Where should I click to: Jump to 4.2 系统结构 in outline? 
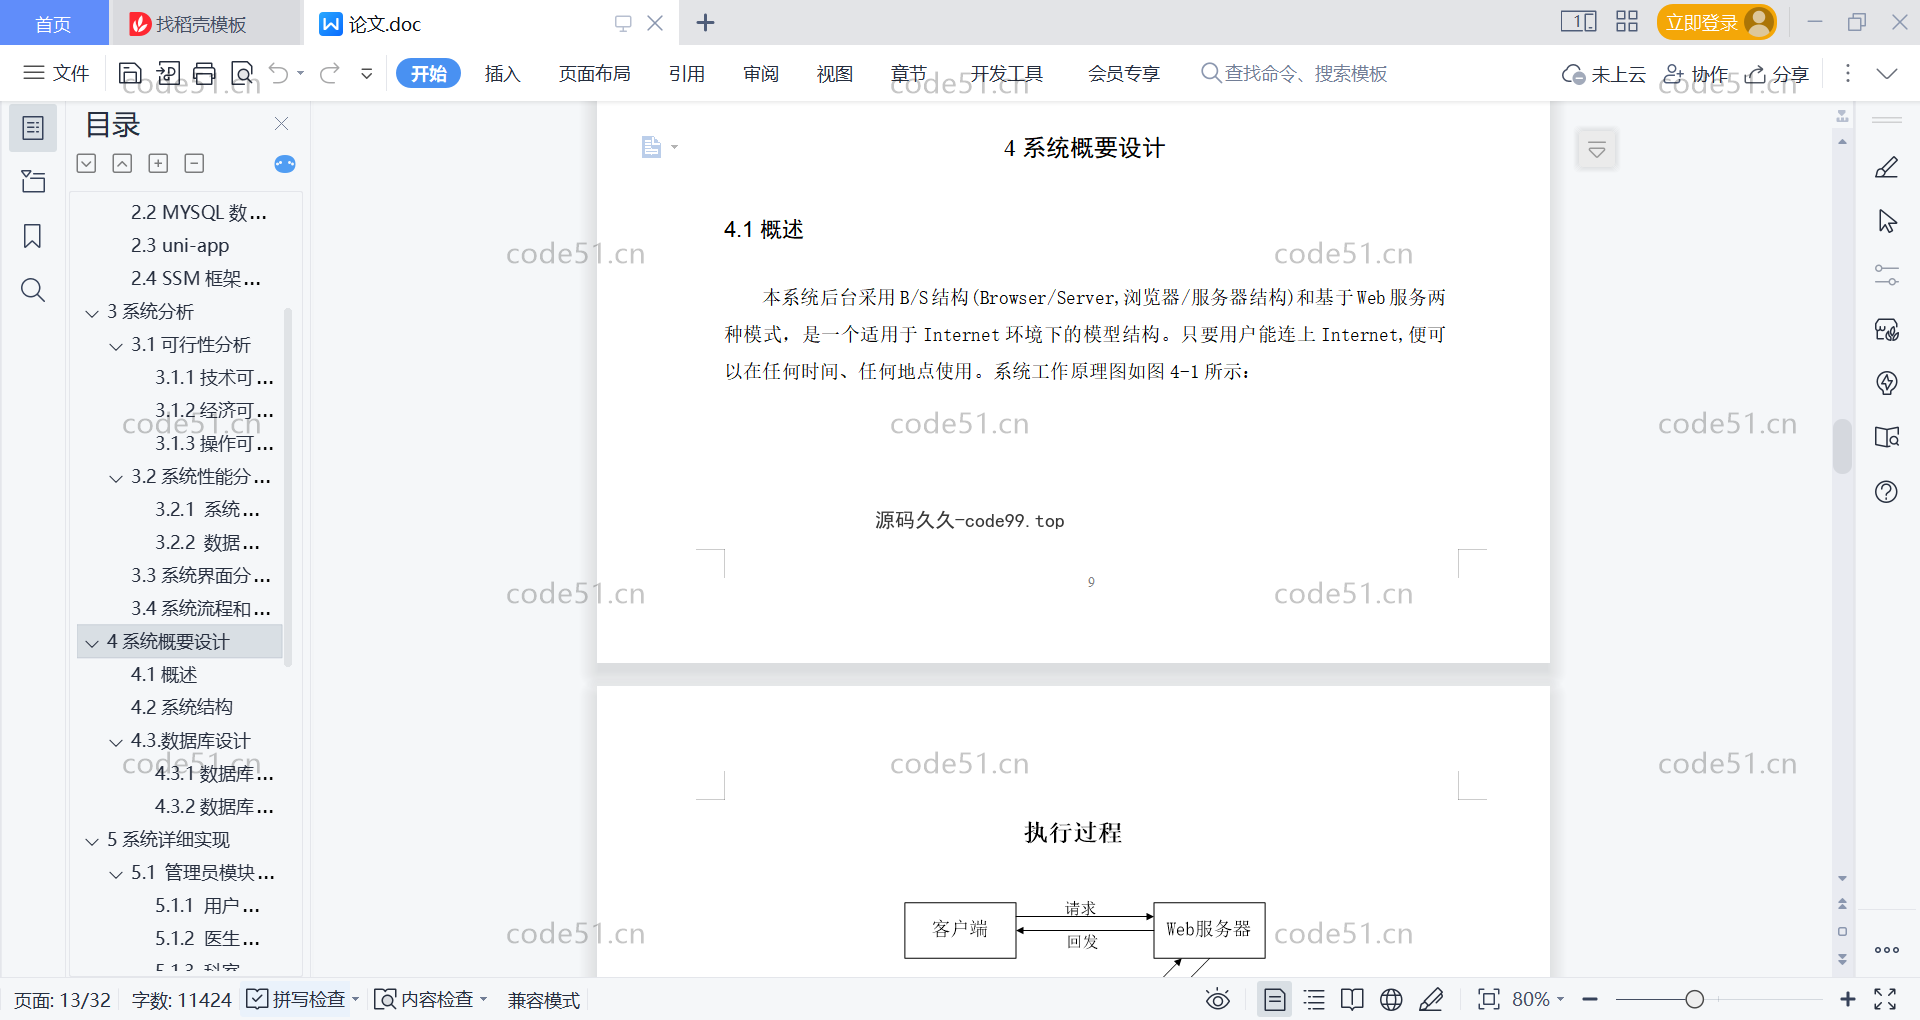click(x=182, y=707)
